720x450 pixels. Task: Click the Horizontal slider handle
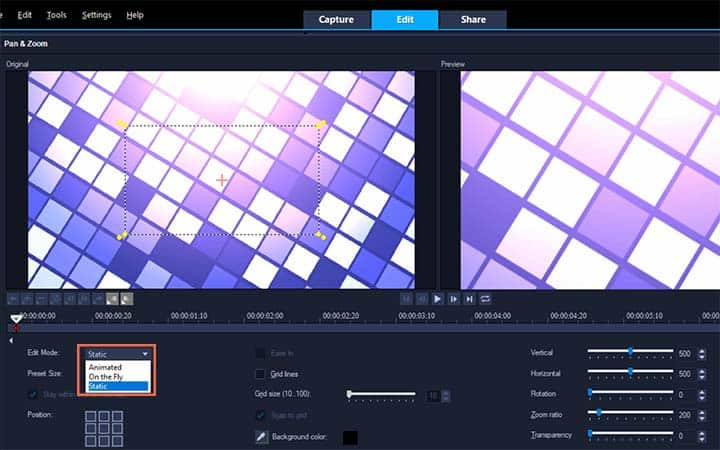(x=630, y=371)
